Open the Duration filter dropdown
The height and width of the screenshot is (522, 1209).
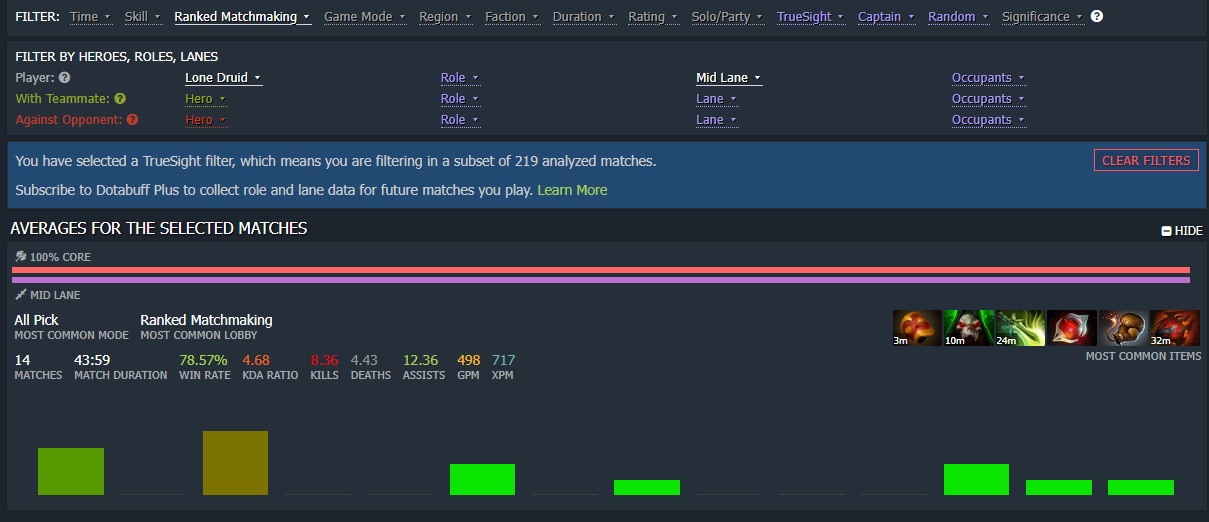[x=584, y=17]
